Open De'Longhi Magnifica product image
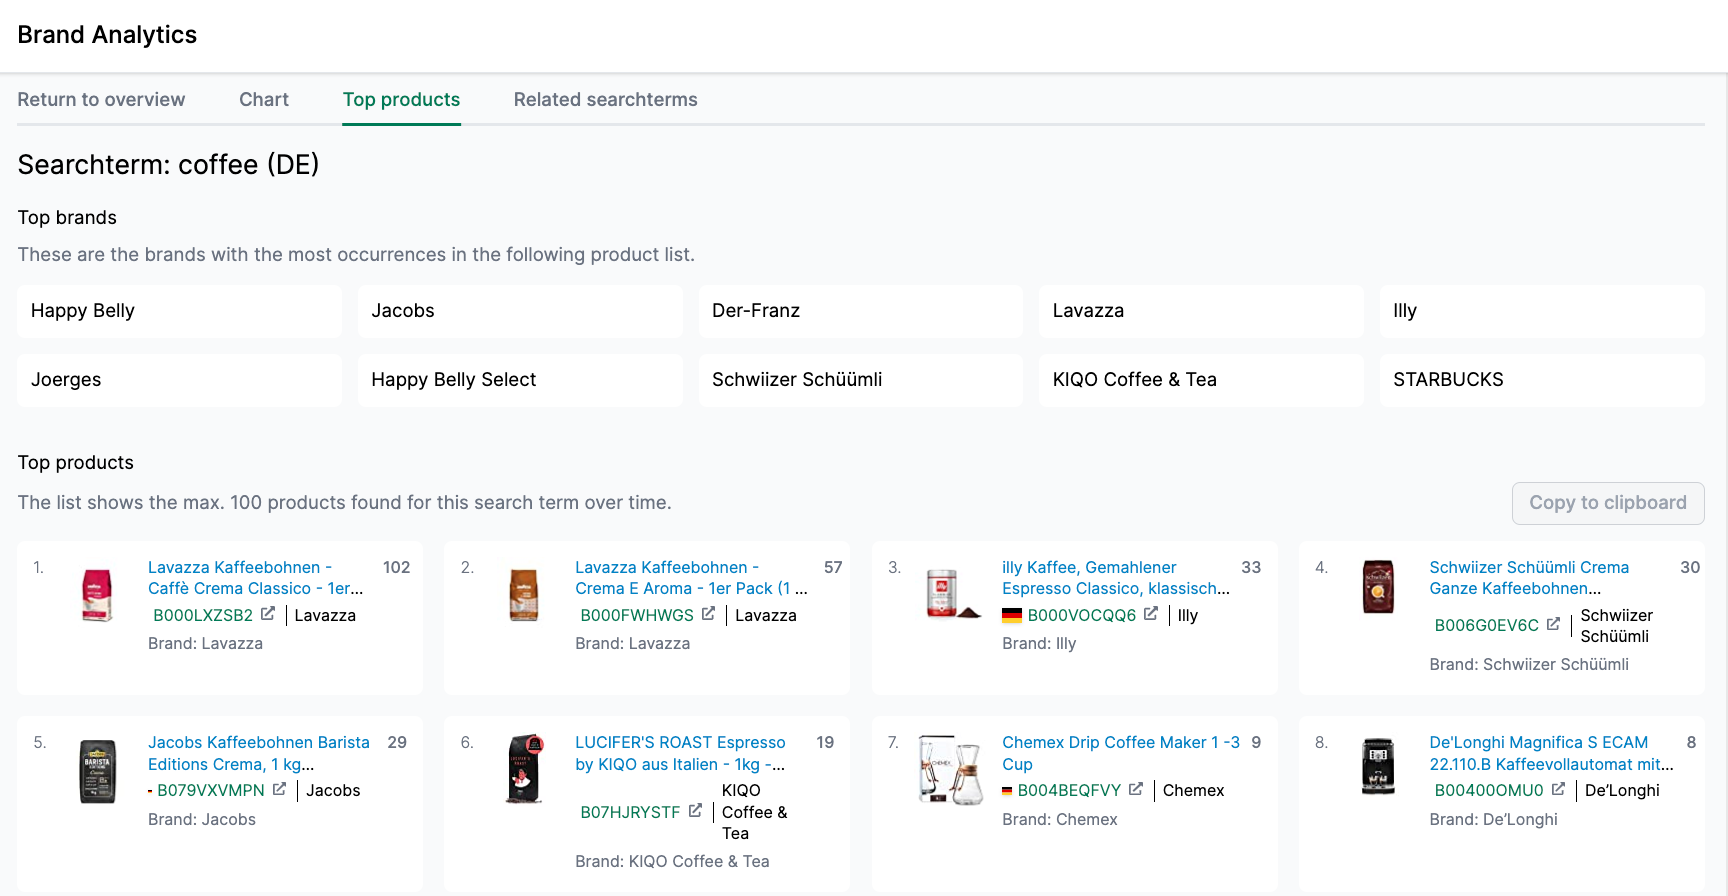 click(1378, 766)
